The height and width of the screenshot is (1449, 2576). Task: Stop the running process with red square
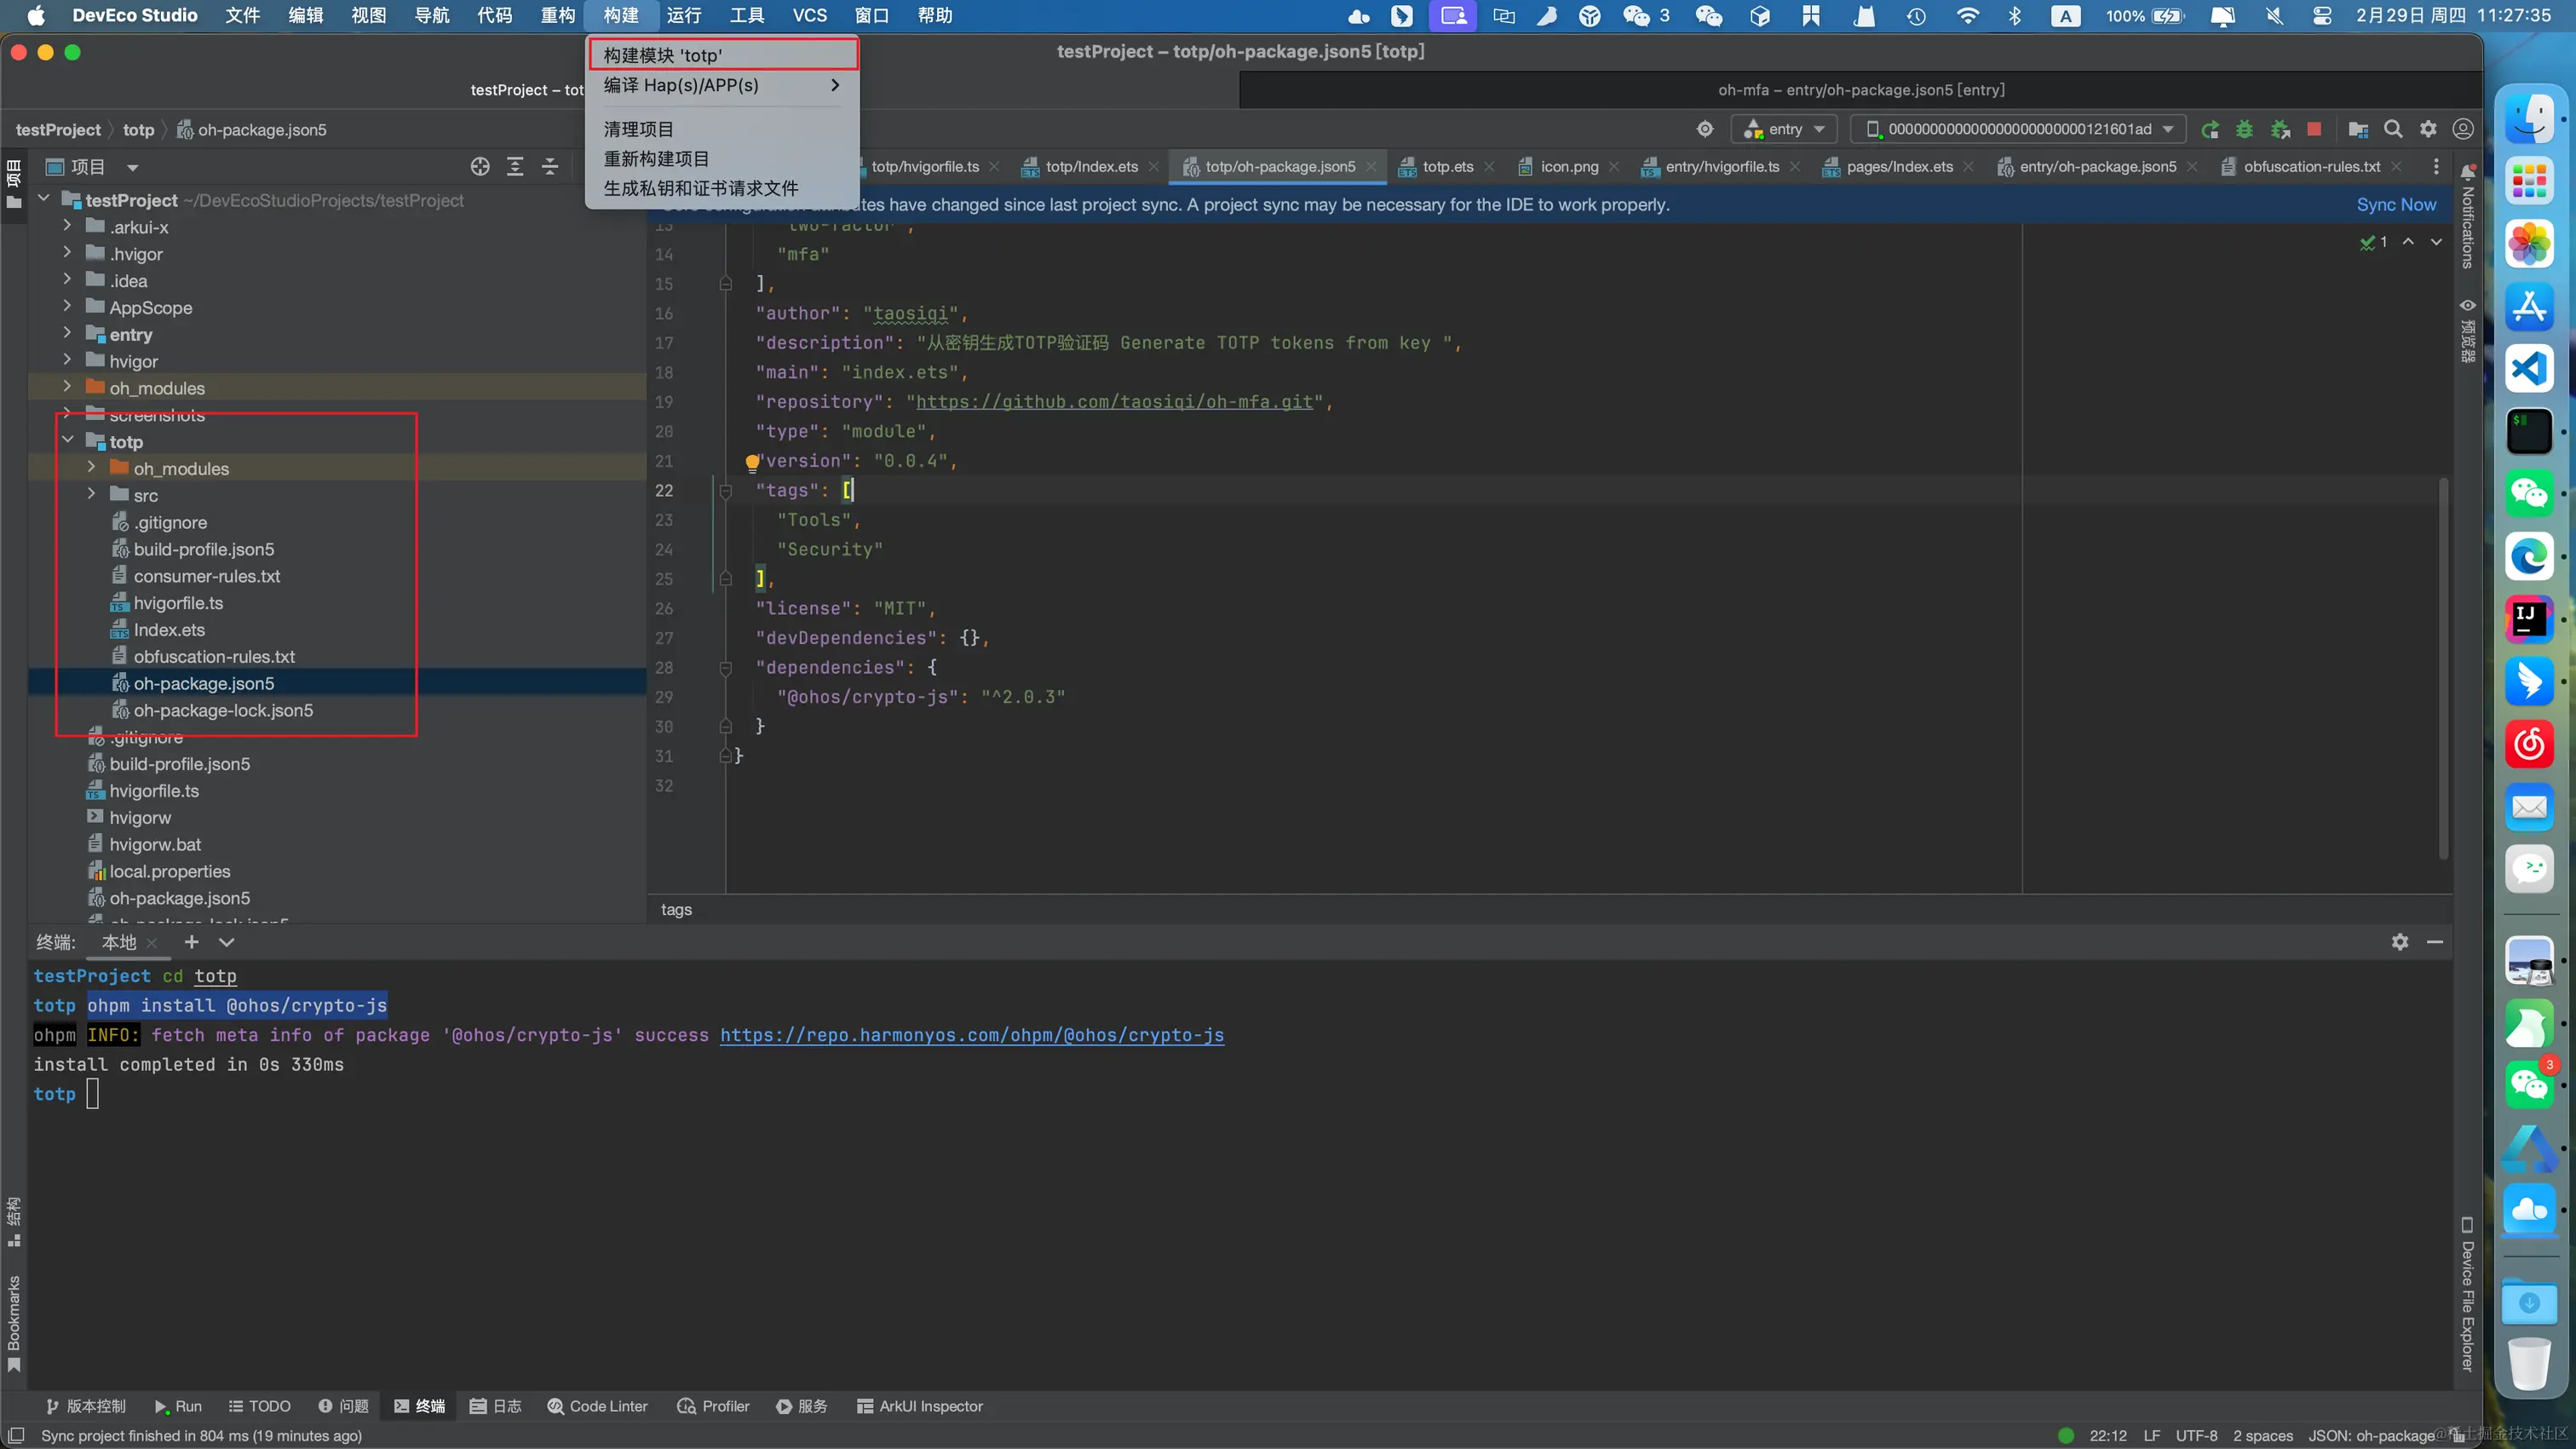pos(2314,129)
